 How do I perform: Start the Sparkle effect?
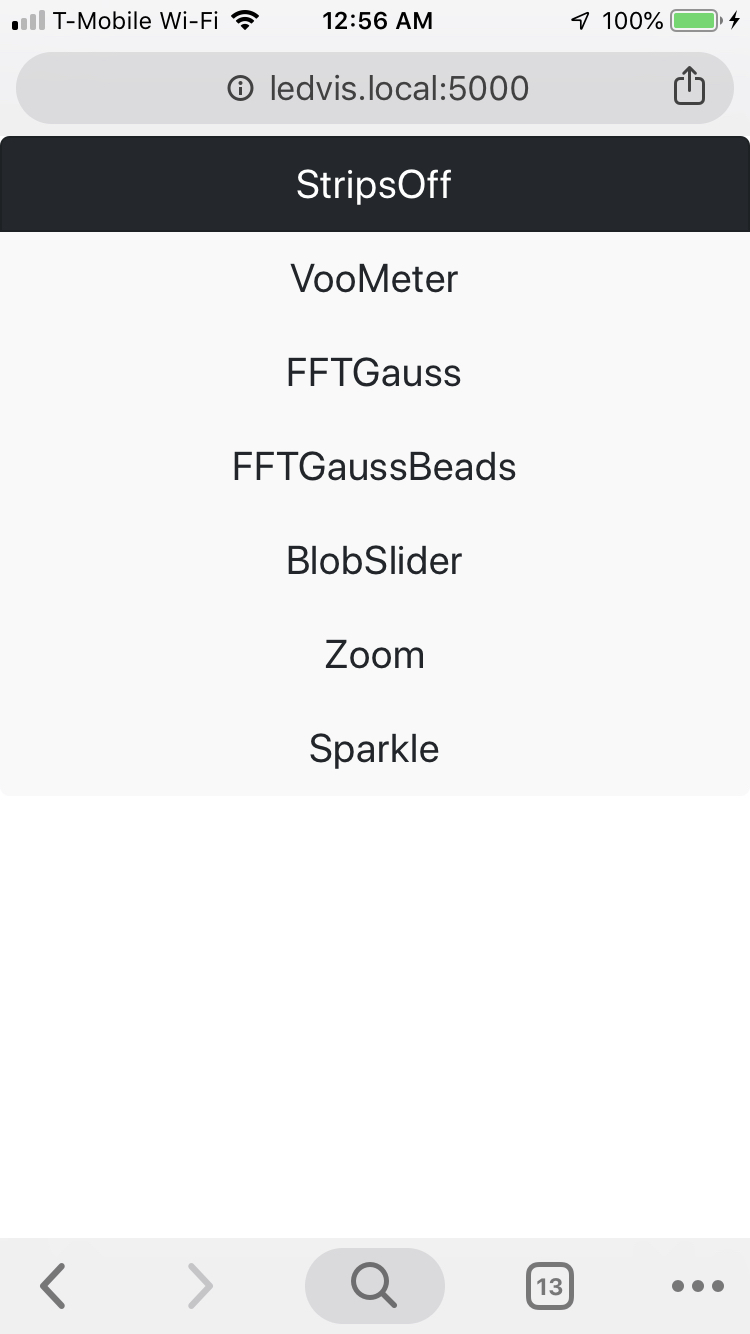(x=375, y=748)
